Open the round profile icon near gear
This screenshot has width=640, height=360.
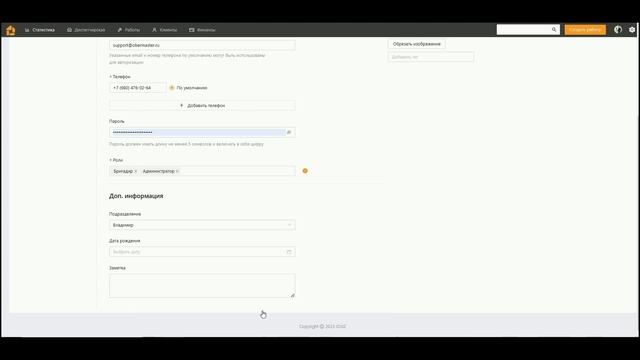[618, 29]
